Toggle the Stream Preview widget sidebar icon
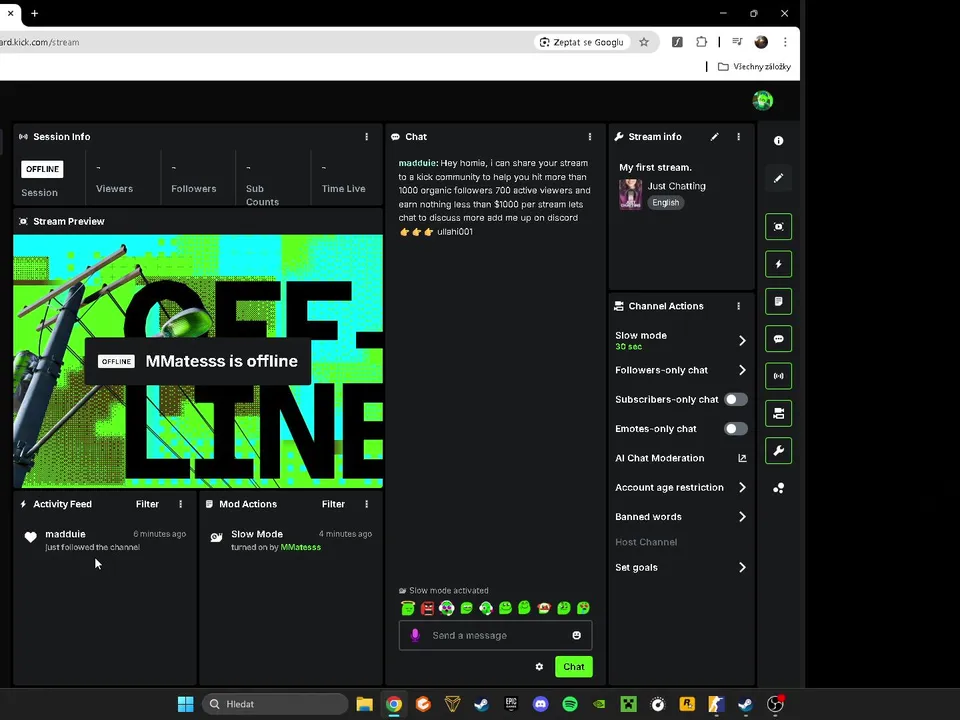The width and height of the screenshot is (960, 720). coord(778,227)
